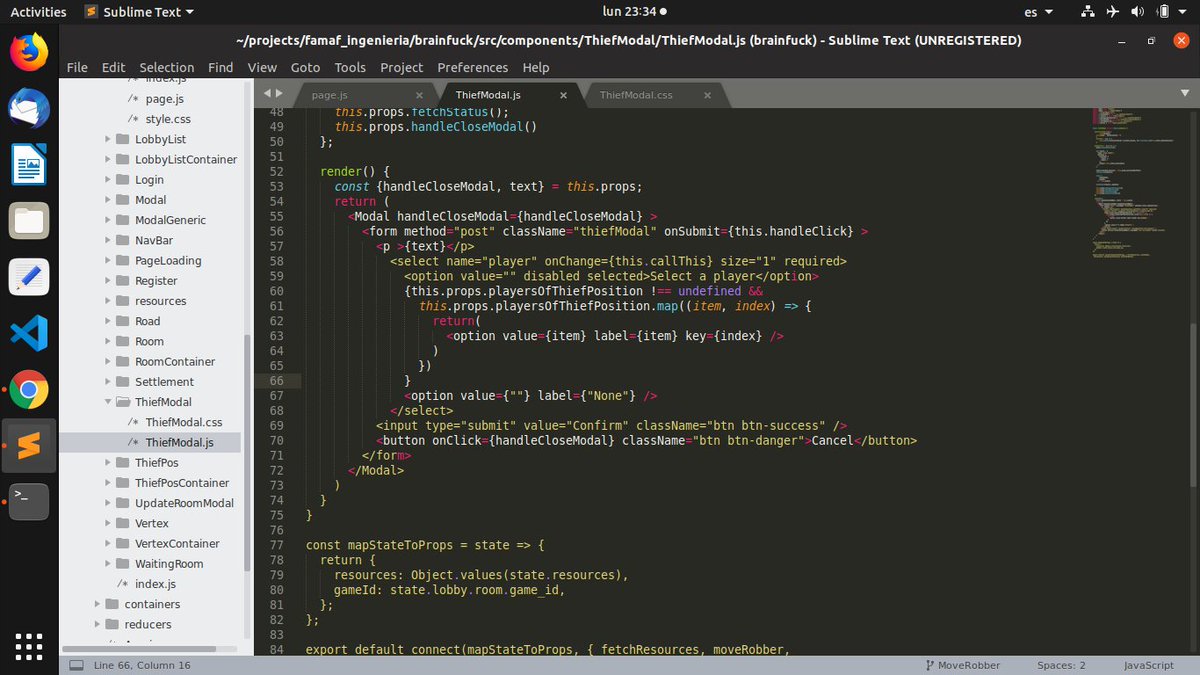Viewport: 1200px width, 675px height.
Task: Click line number 77 in gutter
Action: click(x=276, y=545)
